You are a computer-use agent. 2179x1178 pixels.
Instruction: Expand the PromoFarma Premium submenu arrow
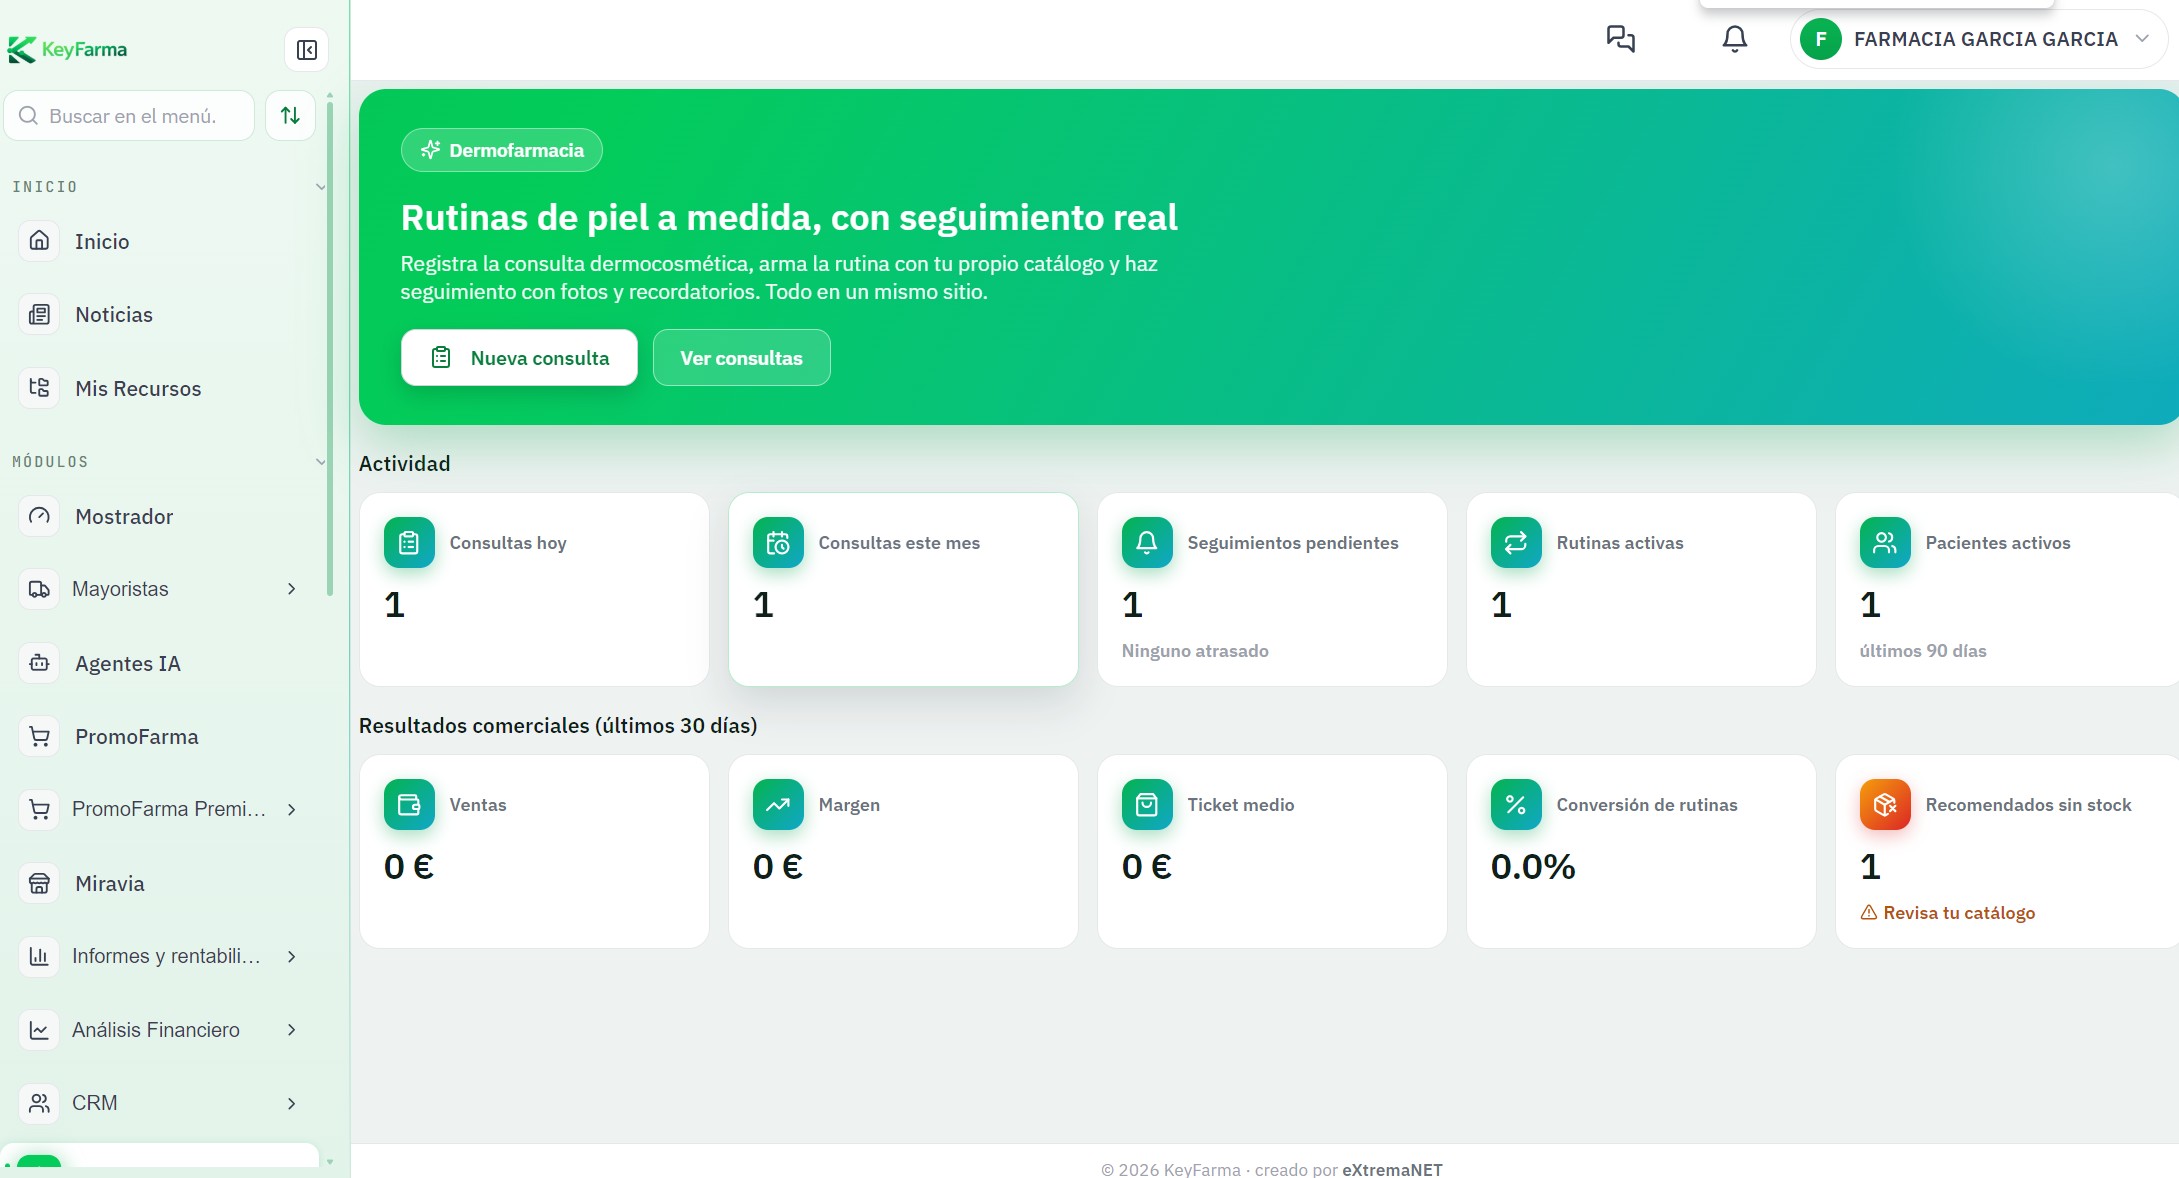coord(291,809)
